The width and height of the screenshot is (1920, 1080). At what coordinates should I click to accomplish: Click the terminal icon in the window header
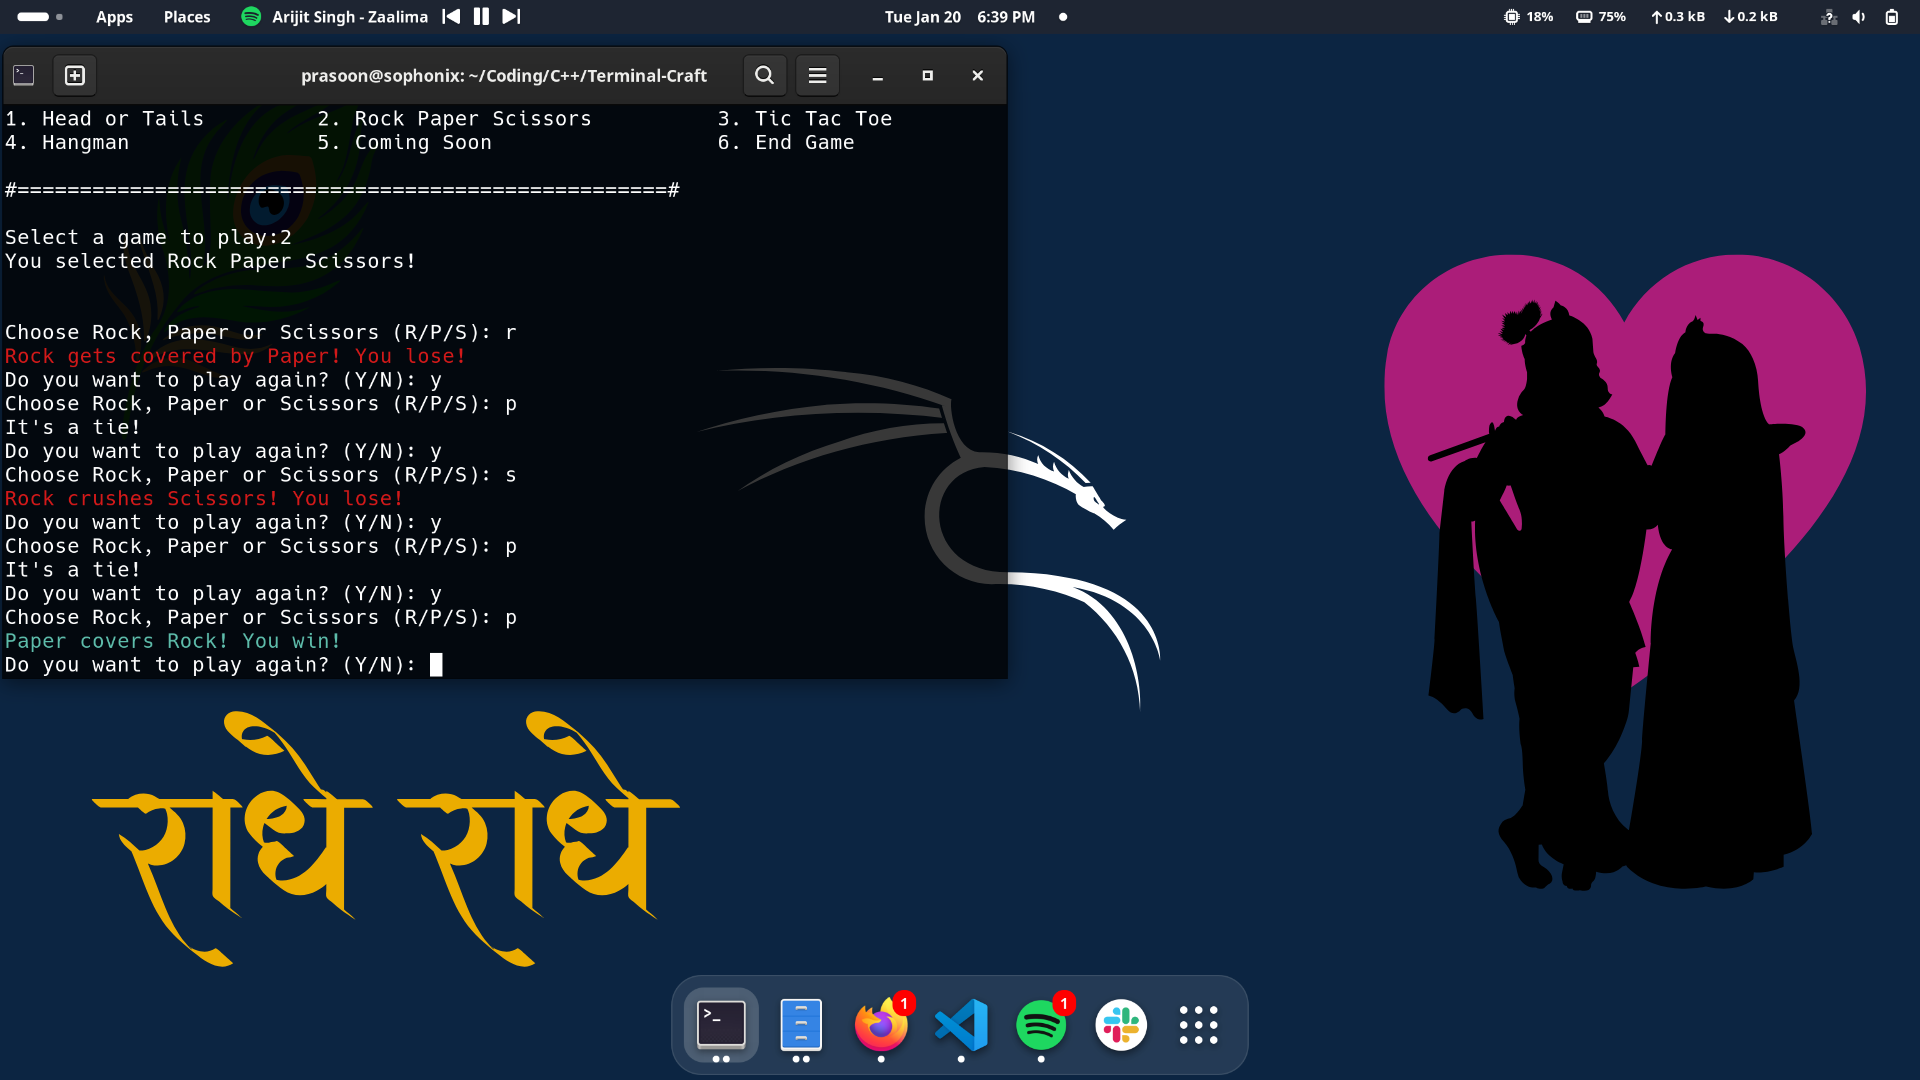tap(24, 76)
